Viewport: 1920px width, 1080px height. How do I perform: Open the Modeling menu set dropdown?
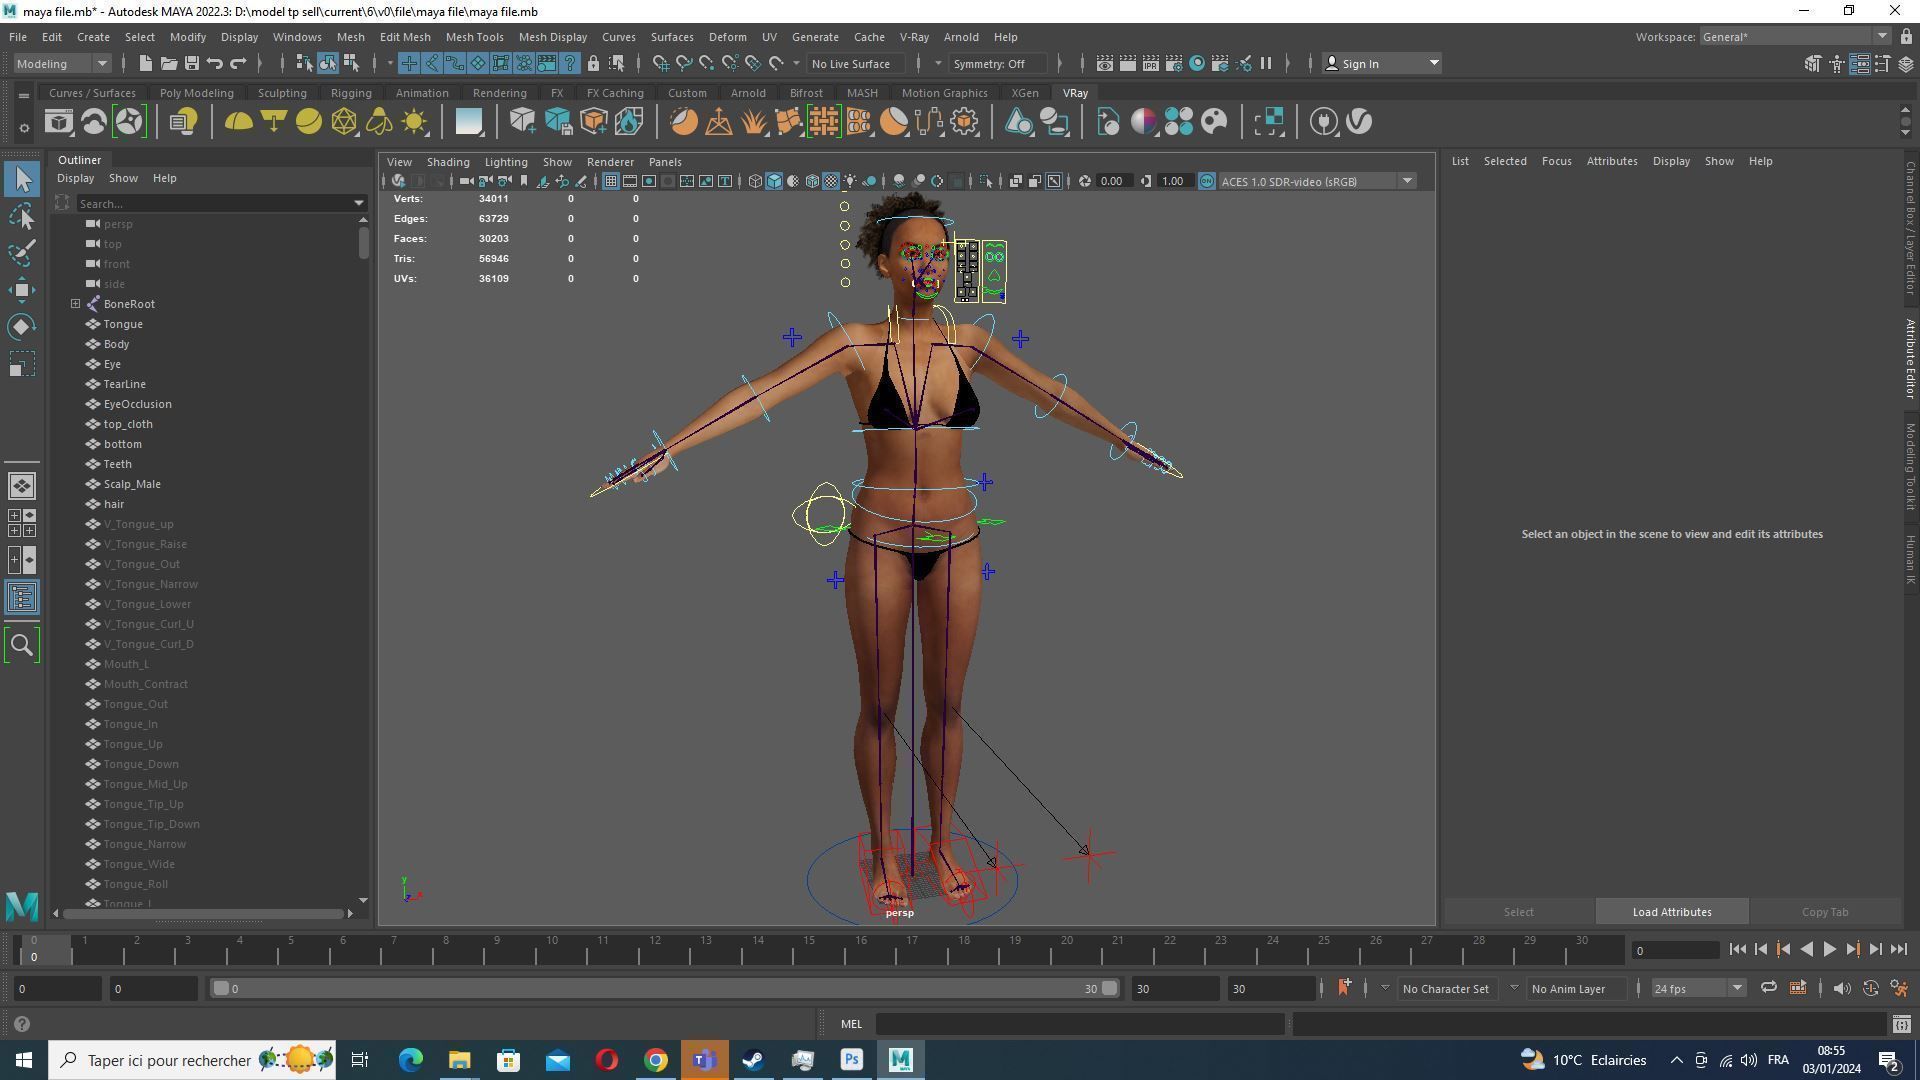[x=62, y=64]
